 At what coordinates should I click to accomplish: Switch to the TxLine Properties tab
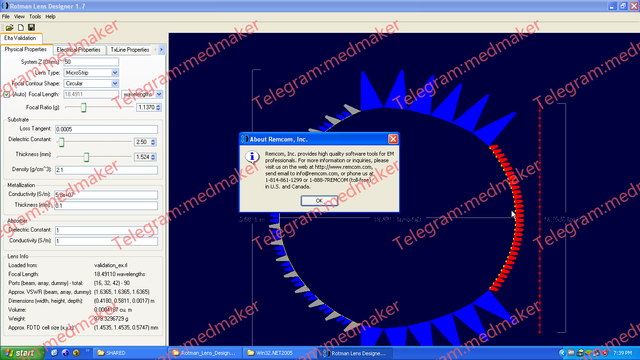130,50
